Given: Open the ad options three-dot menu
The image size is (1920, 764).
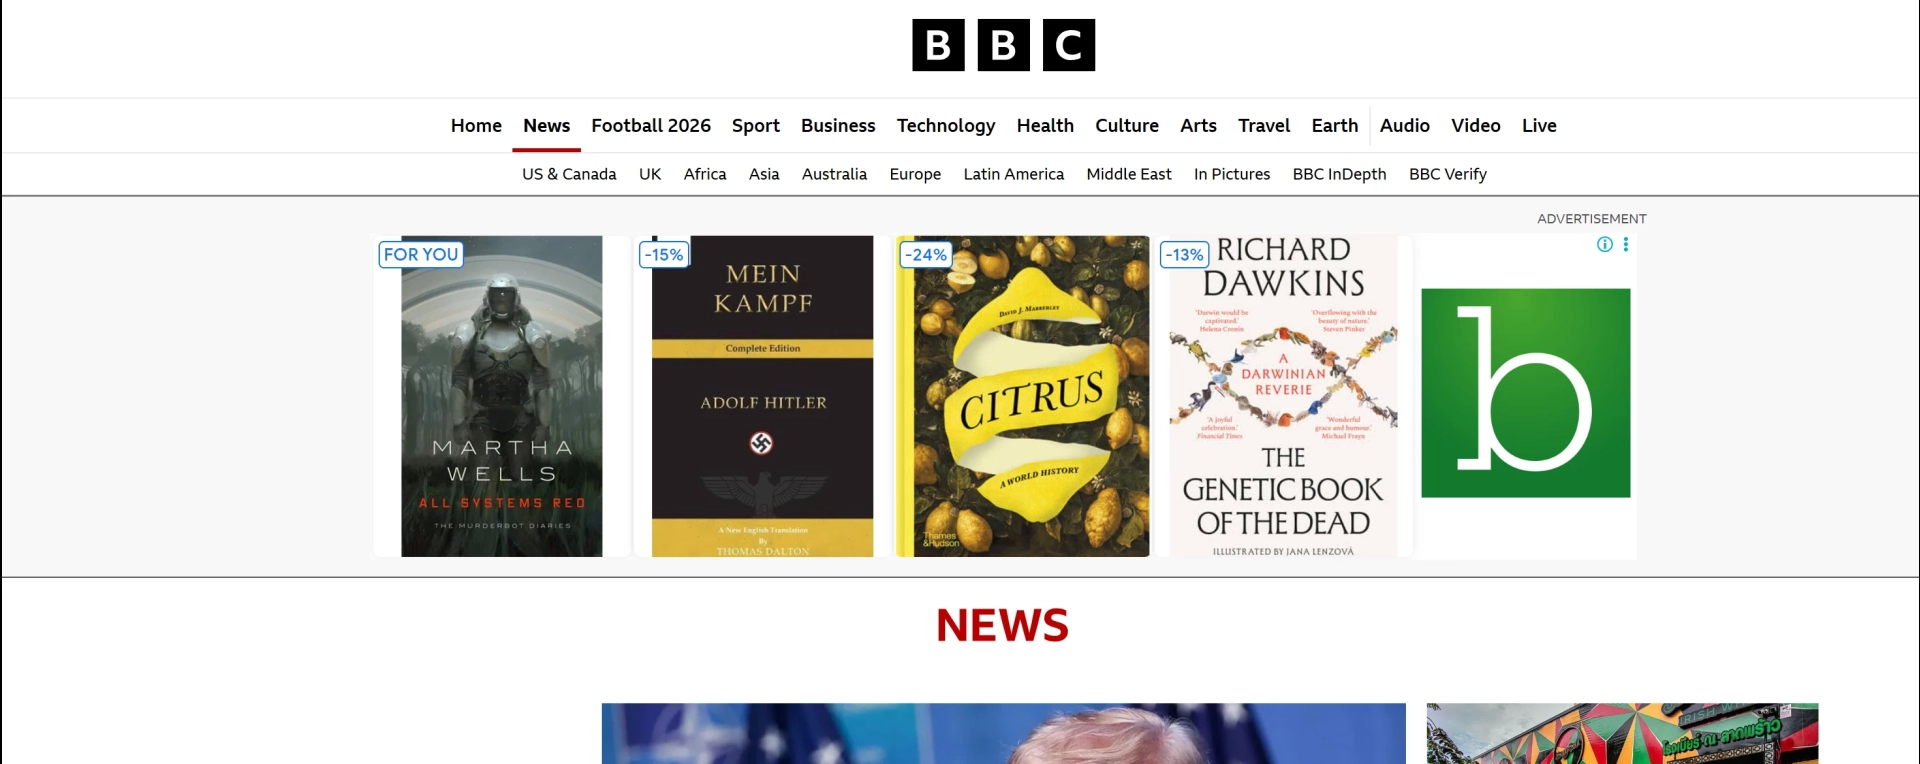Looking at the screenshot, I should tap(1626, 244).
